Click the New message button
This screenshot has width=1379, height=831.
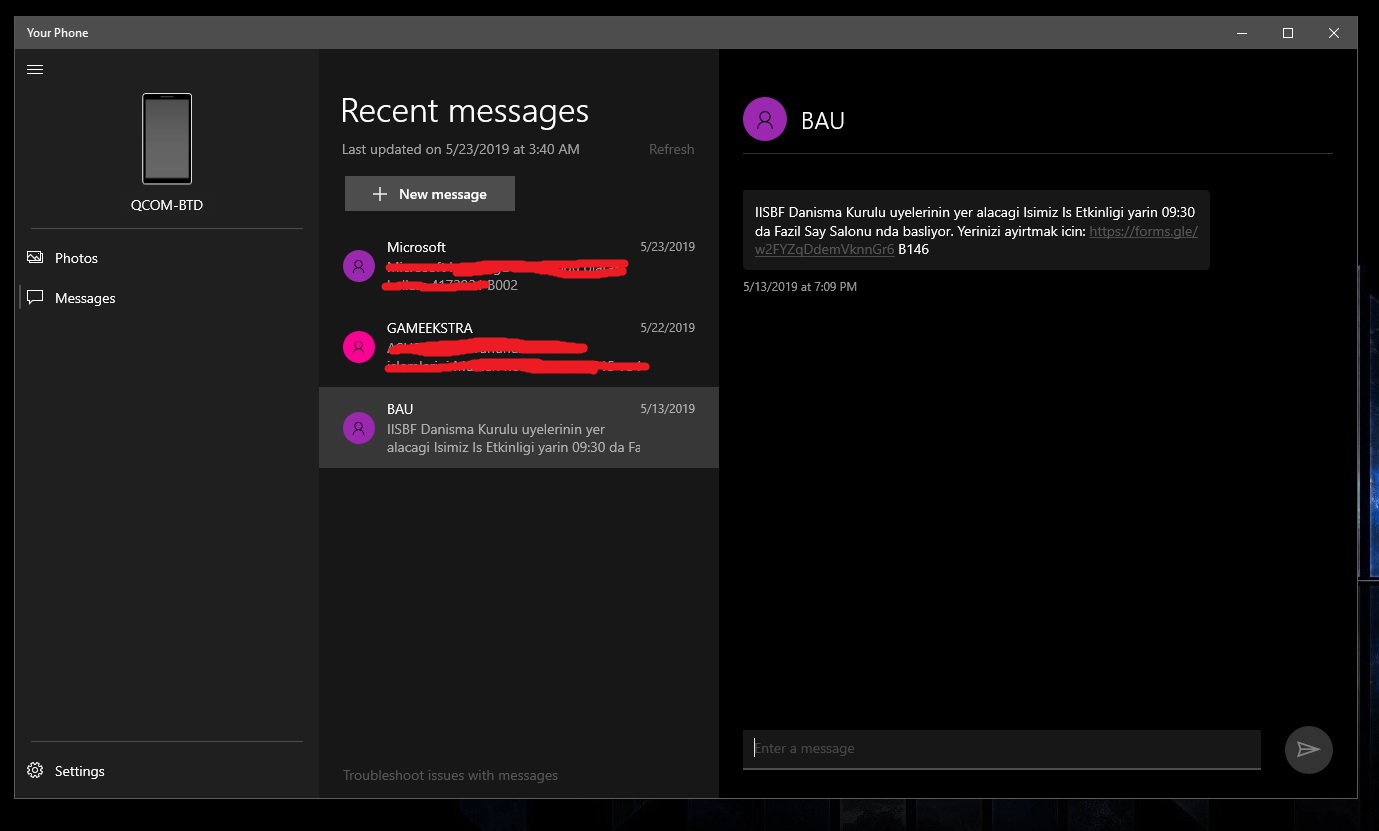tap(430, 194)
